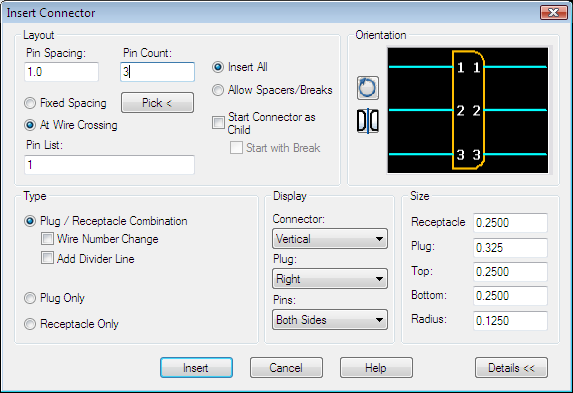573x393 pixels.
Task: Collapse dialog with Details << button
Action: [x=511, y=367]
